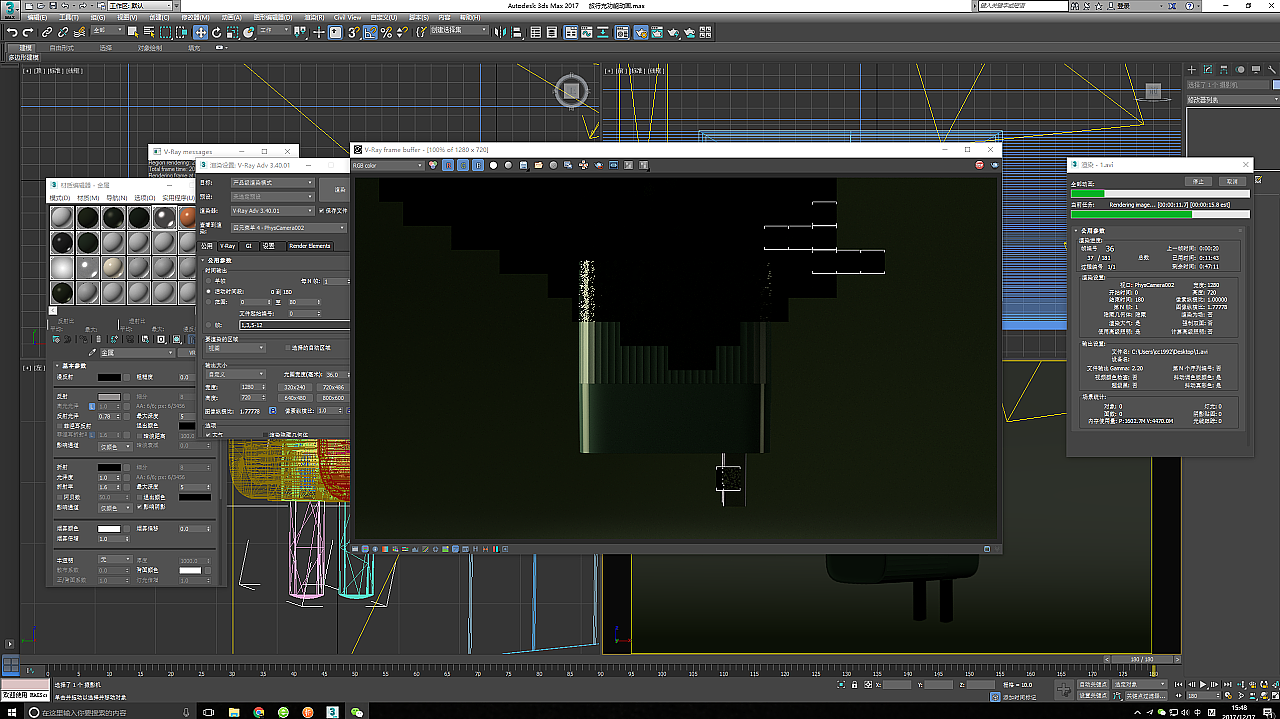Expand the PhysCamera002 view-to-render dropdown
Screen dimensions: 1280x719
pyautogui.click(x=288, y=228)
